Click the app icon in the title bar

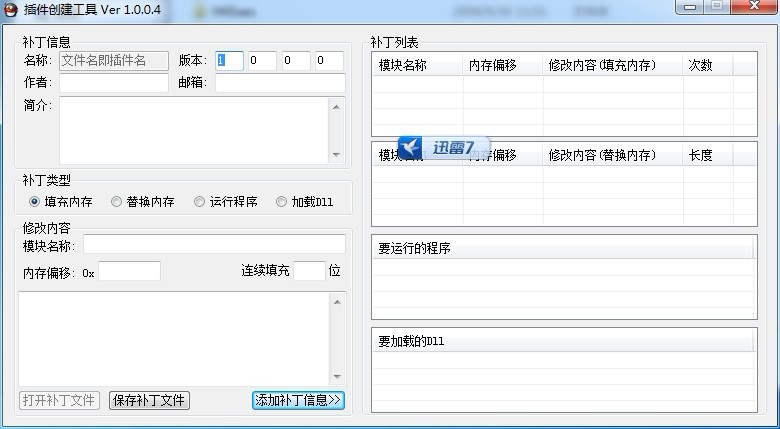pos(11,9)
